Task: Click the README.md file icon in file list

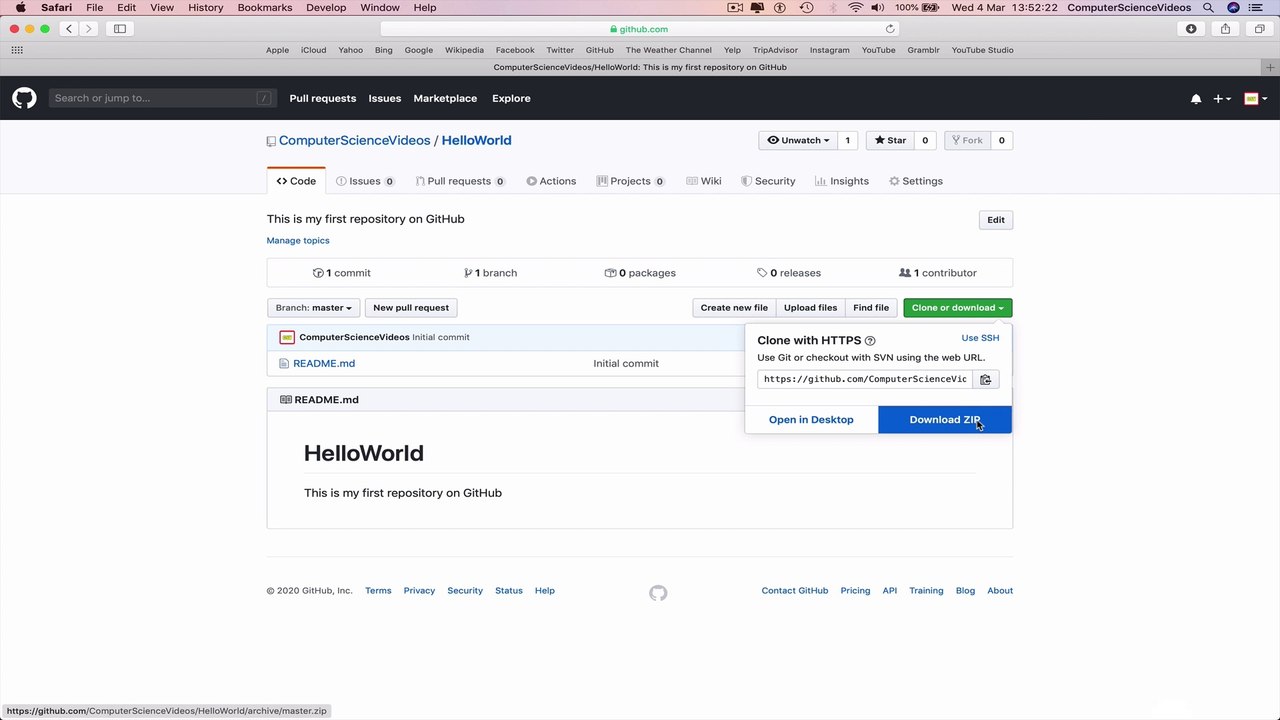Action: pos(284,364)
